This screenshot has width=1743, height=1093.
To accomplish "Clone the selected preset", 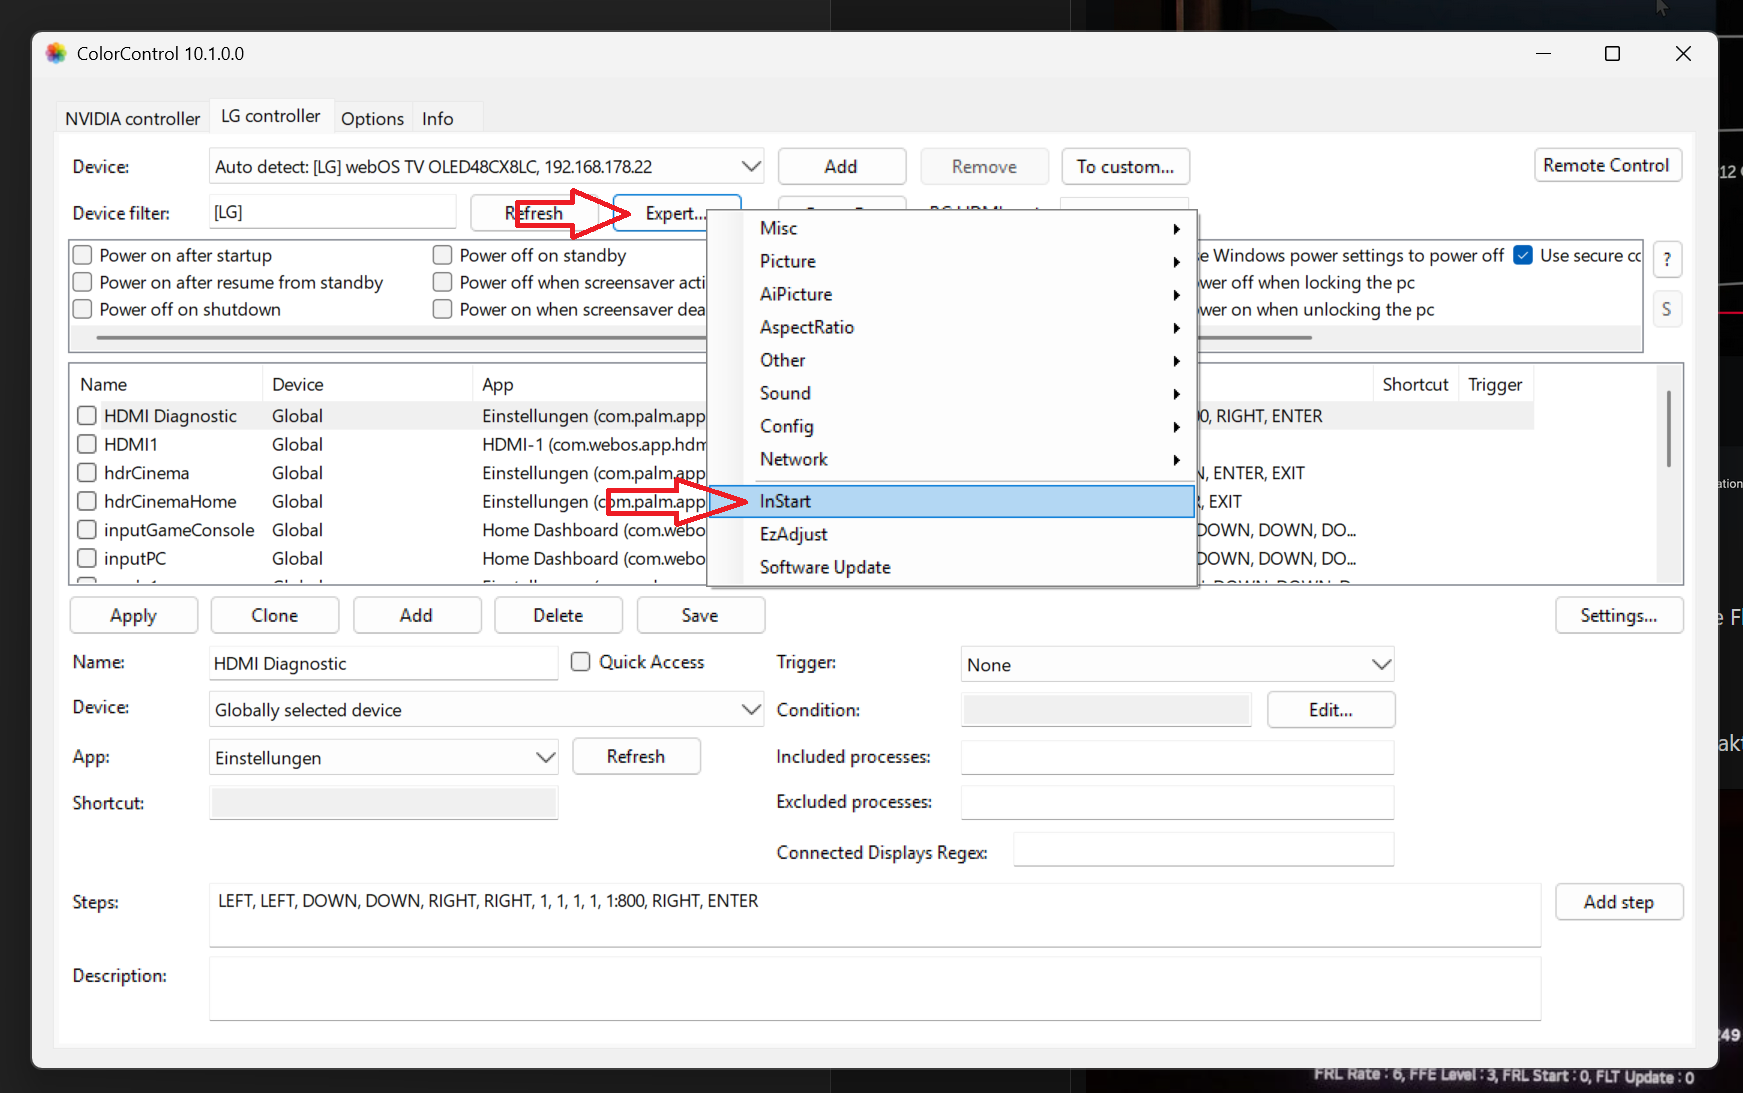I will click(x=275, y=615).
